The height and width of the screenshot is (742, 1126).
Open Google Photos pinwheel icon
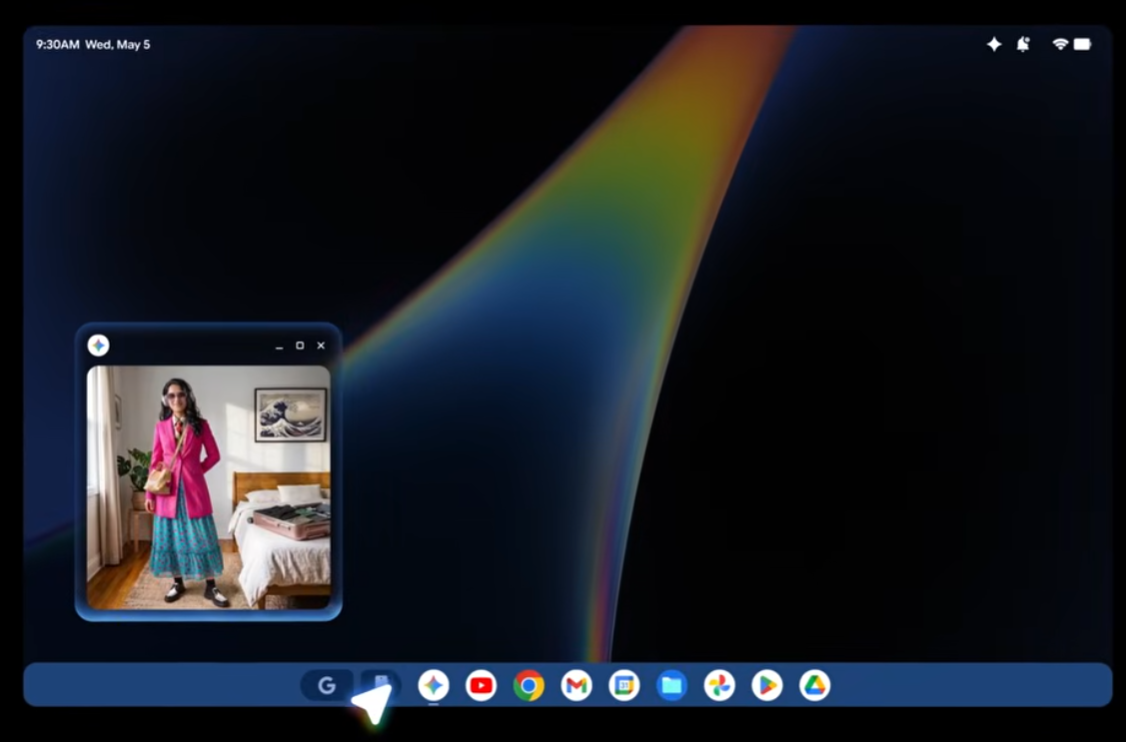point(719,685)
